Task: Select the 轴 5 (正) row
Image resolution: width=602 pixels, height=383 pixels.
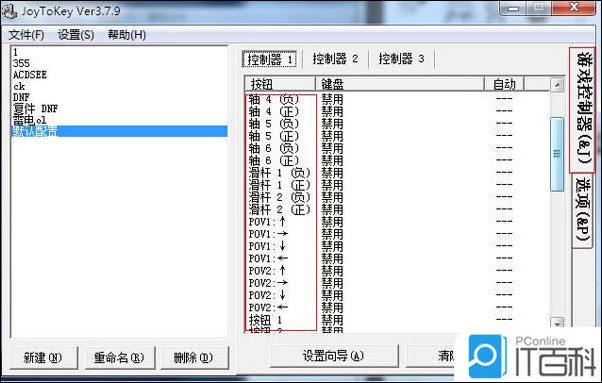Action: pyautogui.click(x=397, y=137)
